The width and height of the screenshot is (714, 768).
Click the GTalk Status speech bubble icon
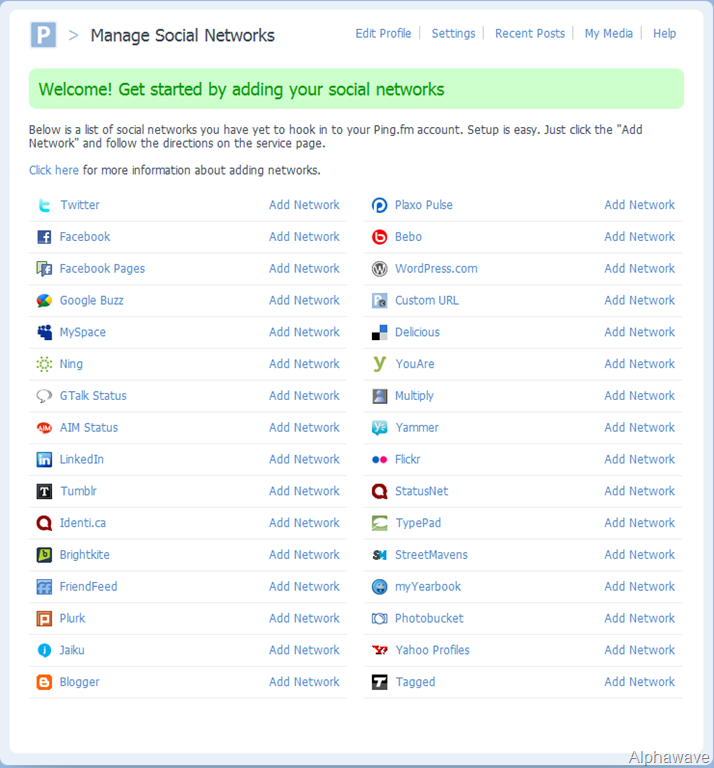[44, 396]
